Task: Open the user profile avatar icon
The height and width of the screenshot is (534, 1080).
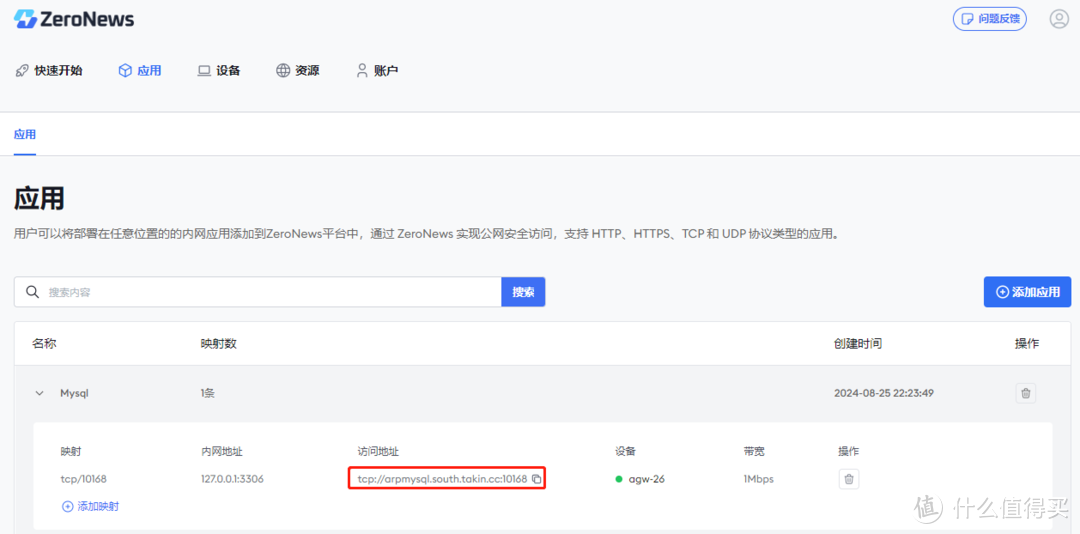Action: [1059, 19]
